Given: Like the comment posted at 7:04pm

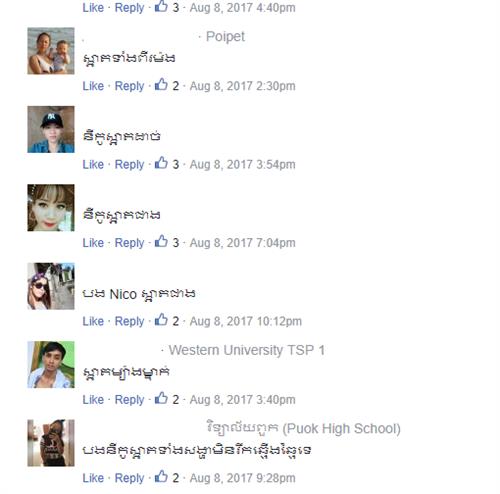Looking at the screenshot, I should point(93,243).
